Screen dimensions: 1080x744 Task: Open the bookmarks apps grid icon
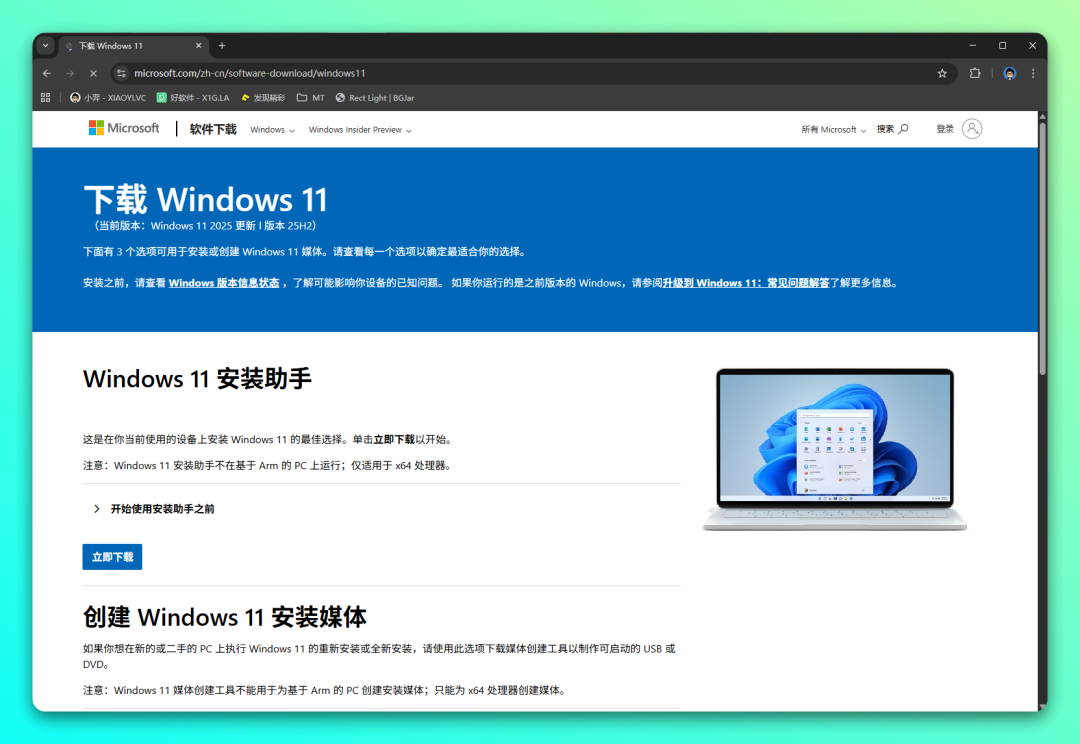coord(45,98)
